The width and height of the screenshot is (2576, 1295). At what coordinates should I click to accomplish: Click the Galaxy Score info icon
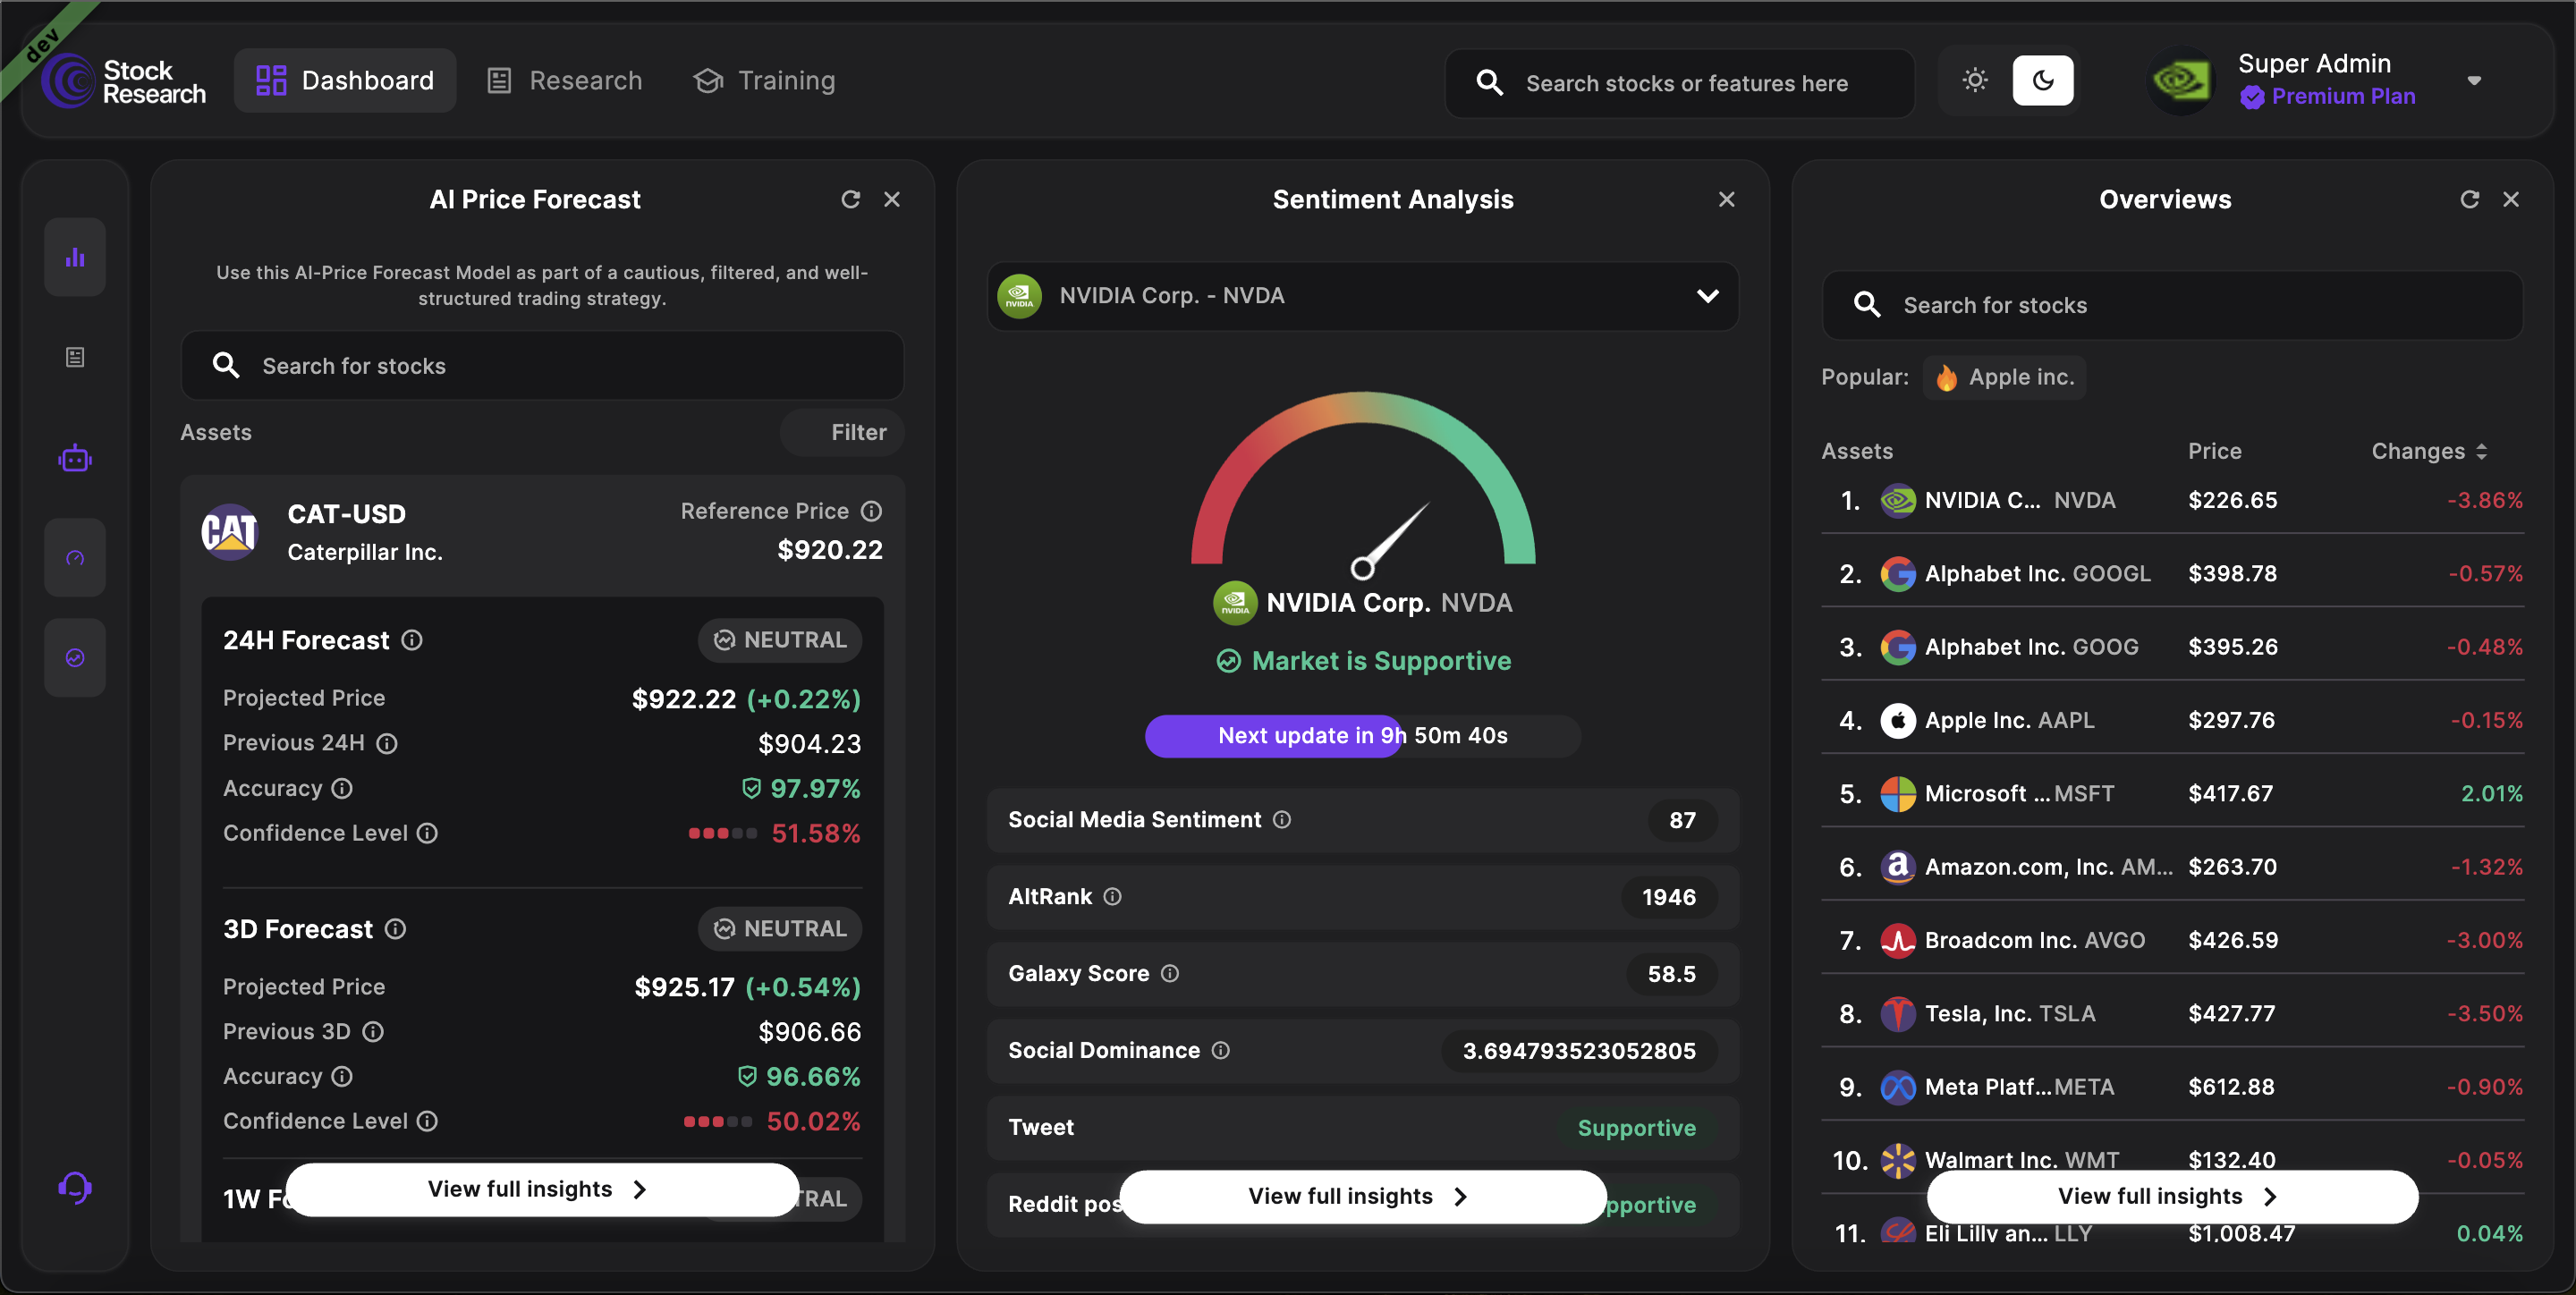click(1170, 973)
